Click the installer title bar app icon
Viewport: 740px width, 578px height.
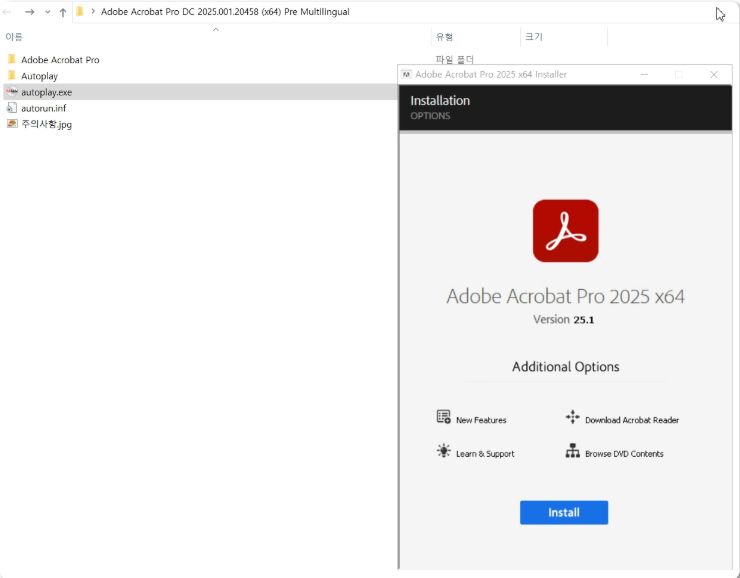(406, 74)
